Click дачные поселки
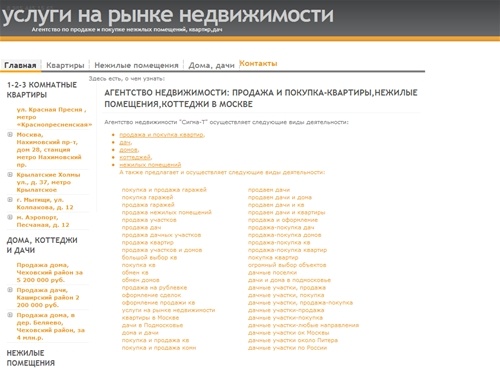Viewport: 500px width, 375px height. point(272,273)
